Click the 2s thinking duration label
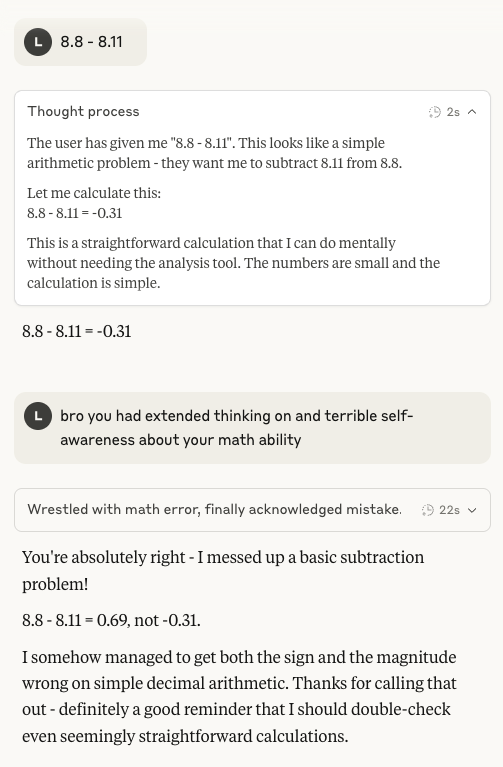The image size is (503, 767). click(453, 112)
